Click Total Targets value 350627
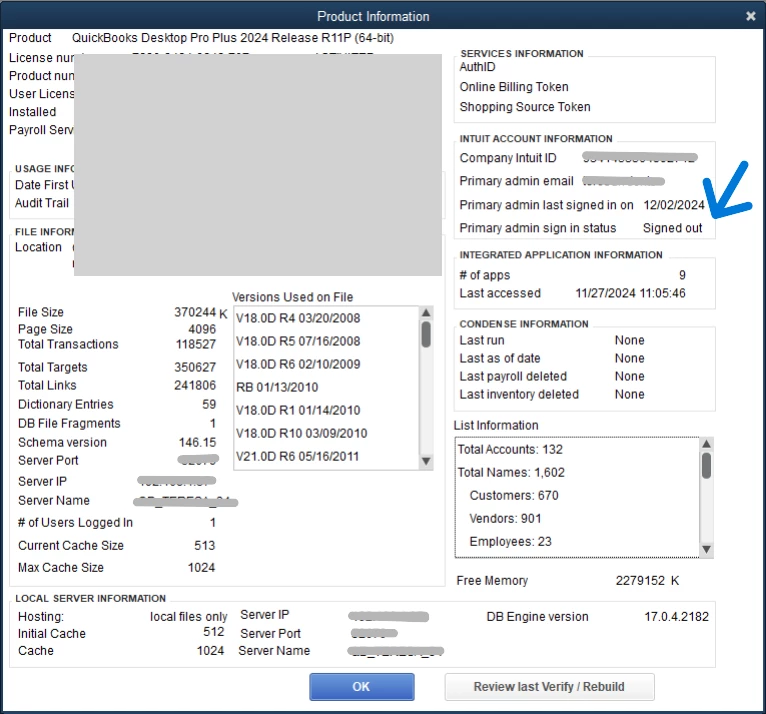 [195, 367]
